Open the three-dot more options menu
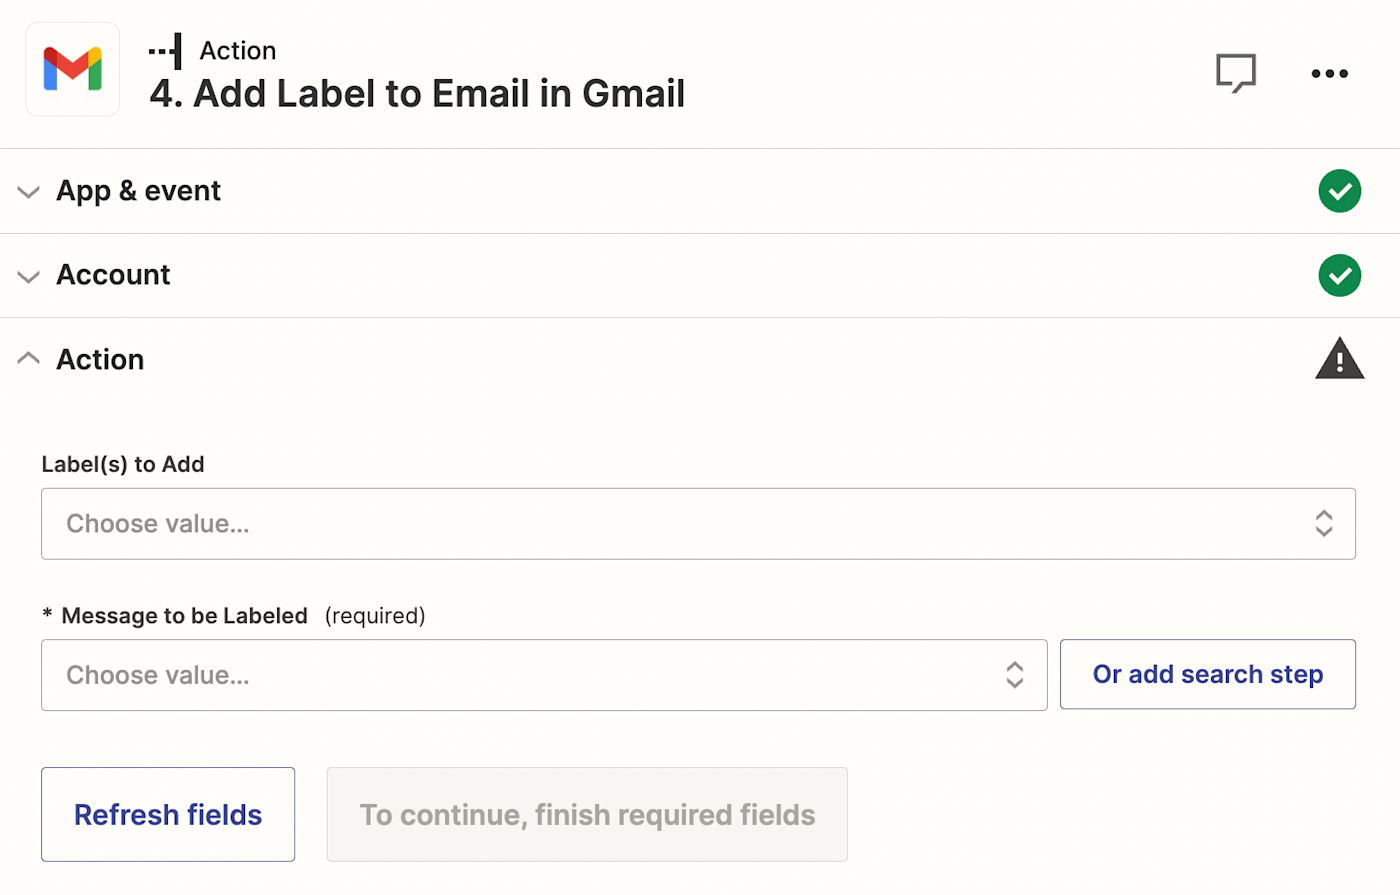 (1329, 73)
